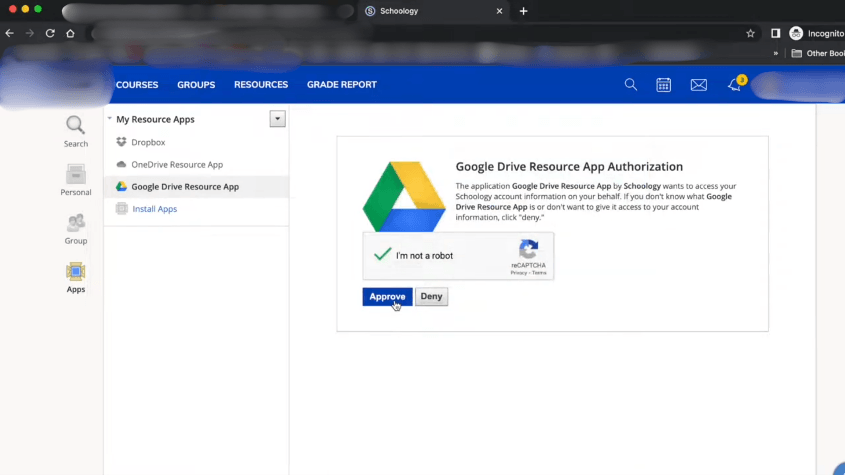Open Group resources in sidebar
This screenshot has height=475, width=845.
coord(75,229)
